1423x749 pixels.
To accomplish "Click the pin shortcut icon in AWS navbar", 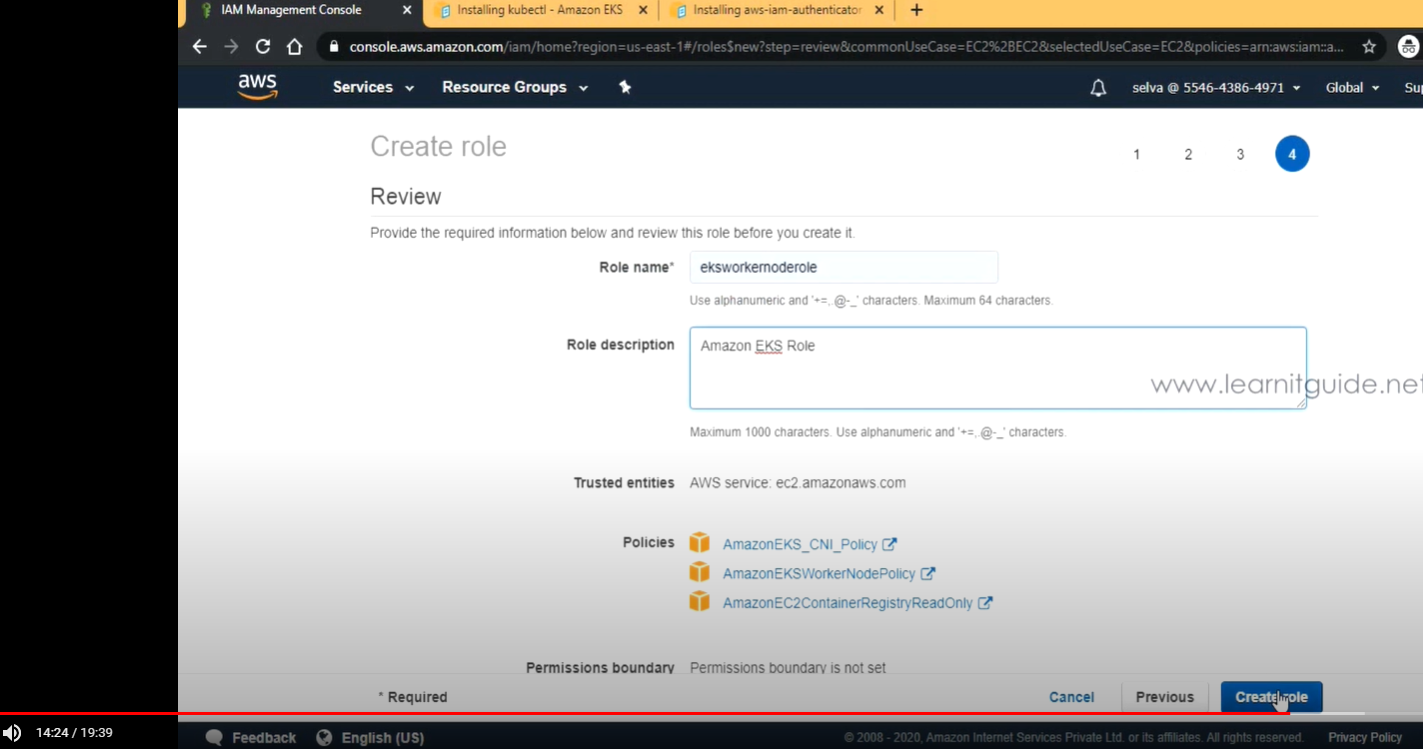I will [625, 87].
